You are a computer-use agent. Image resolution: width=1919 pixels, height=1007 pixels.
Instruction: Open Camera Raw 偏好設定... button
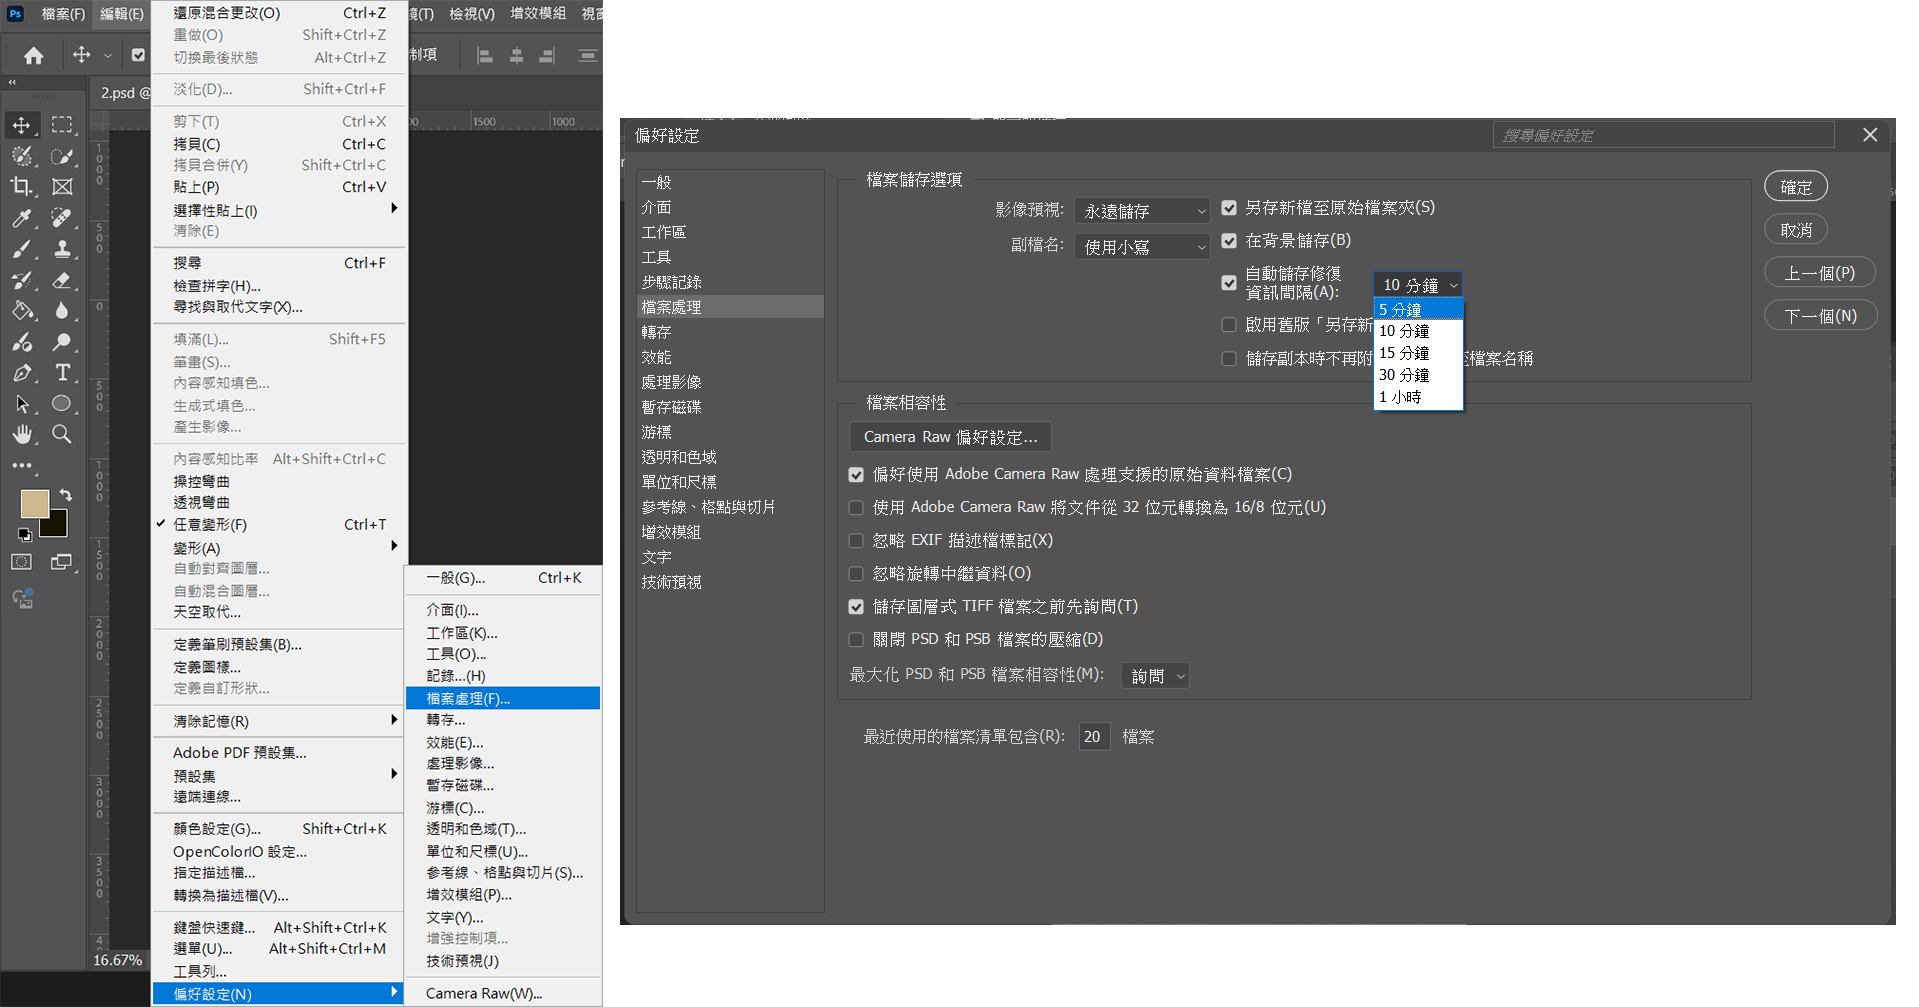point(950,437)
